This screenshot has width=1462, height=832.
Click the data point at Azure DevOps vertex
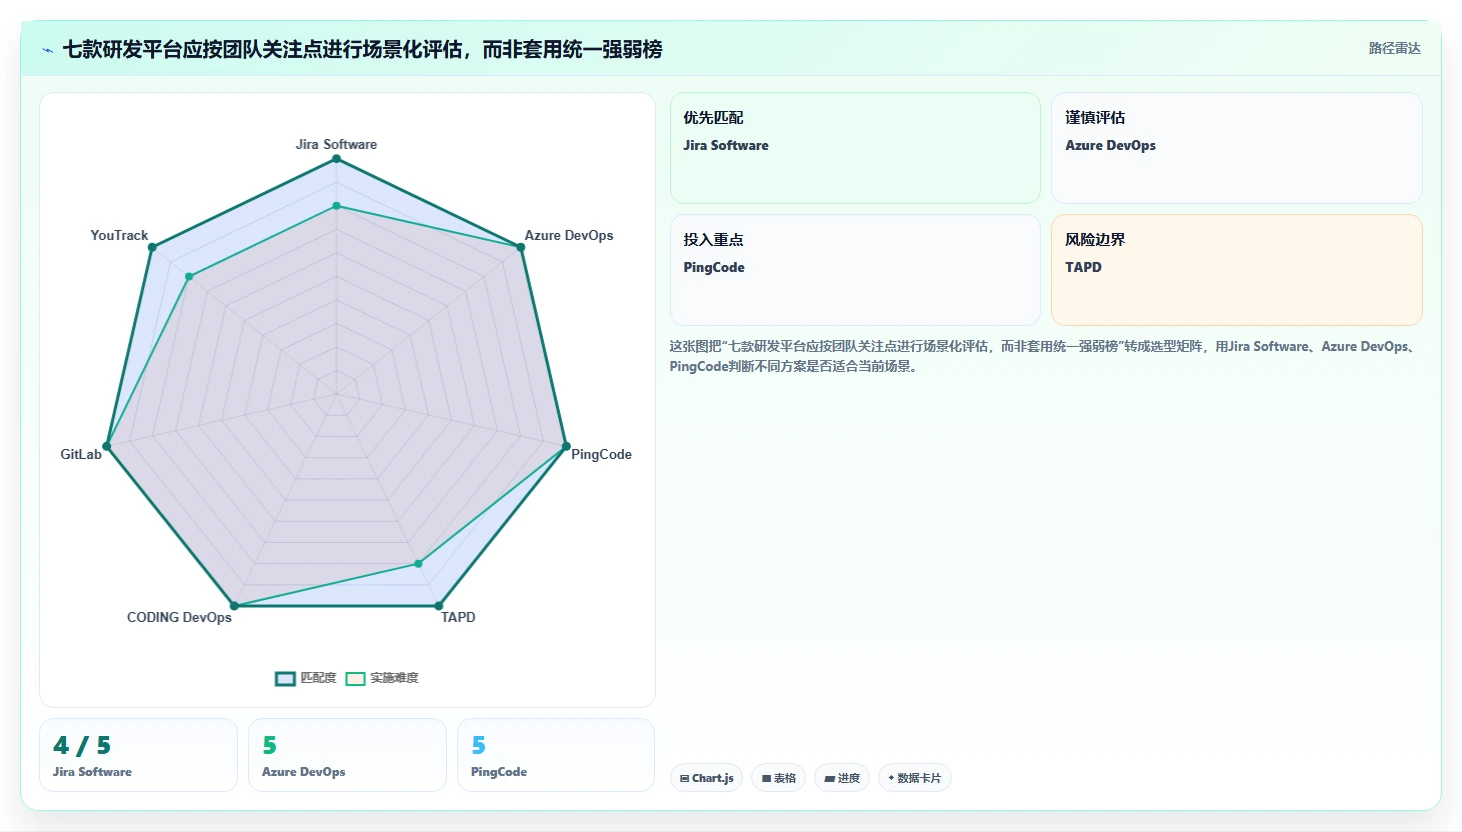coord(520,247)
